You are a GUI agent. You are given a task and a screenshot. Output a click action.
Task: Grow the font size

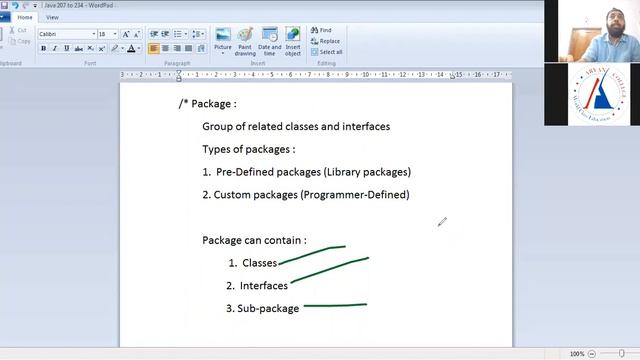point(126,34)
